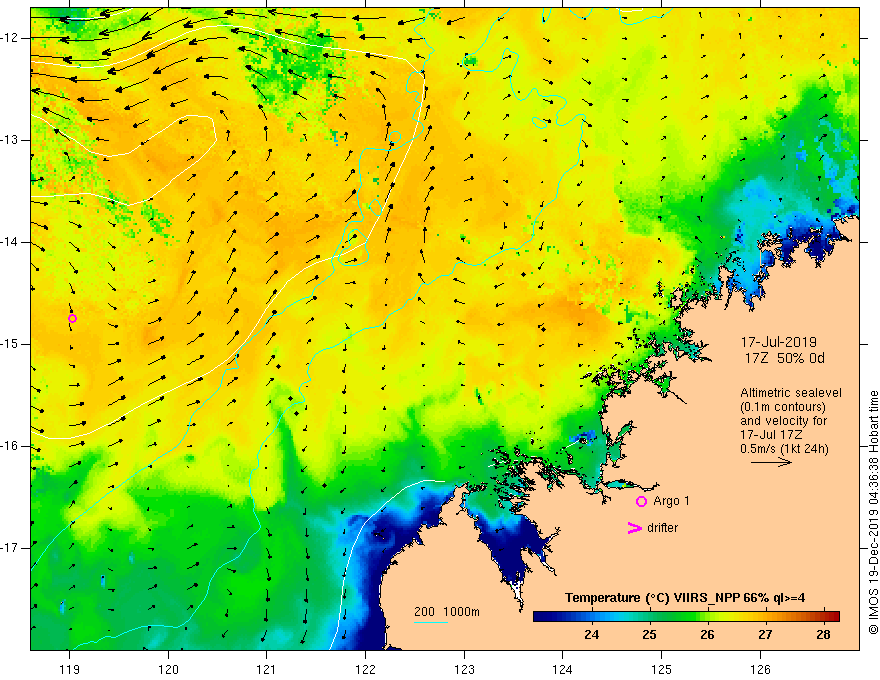
Task: Click the Argo 1 legend circle symbol
Action: pyautogui.click(x=641, y=501)
